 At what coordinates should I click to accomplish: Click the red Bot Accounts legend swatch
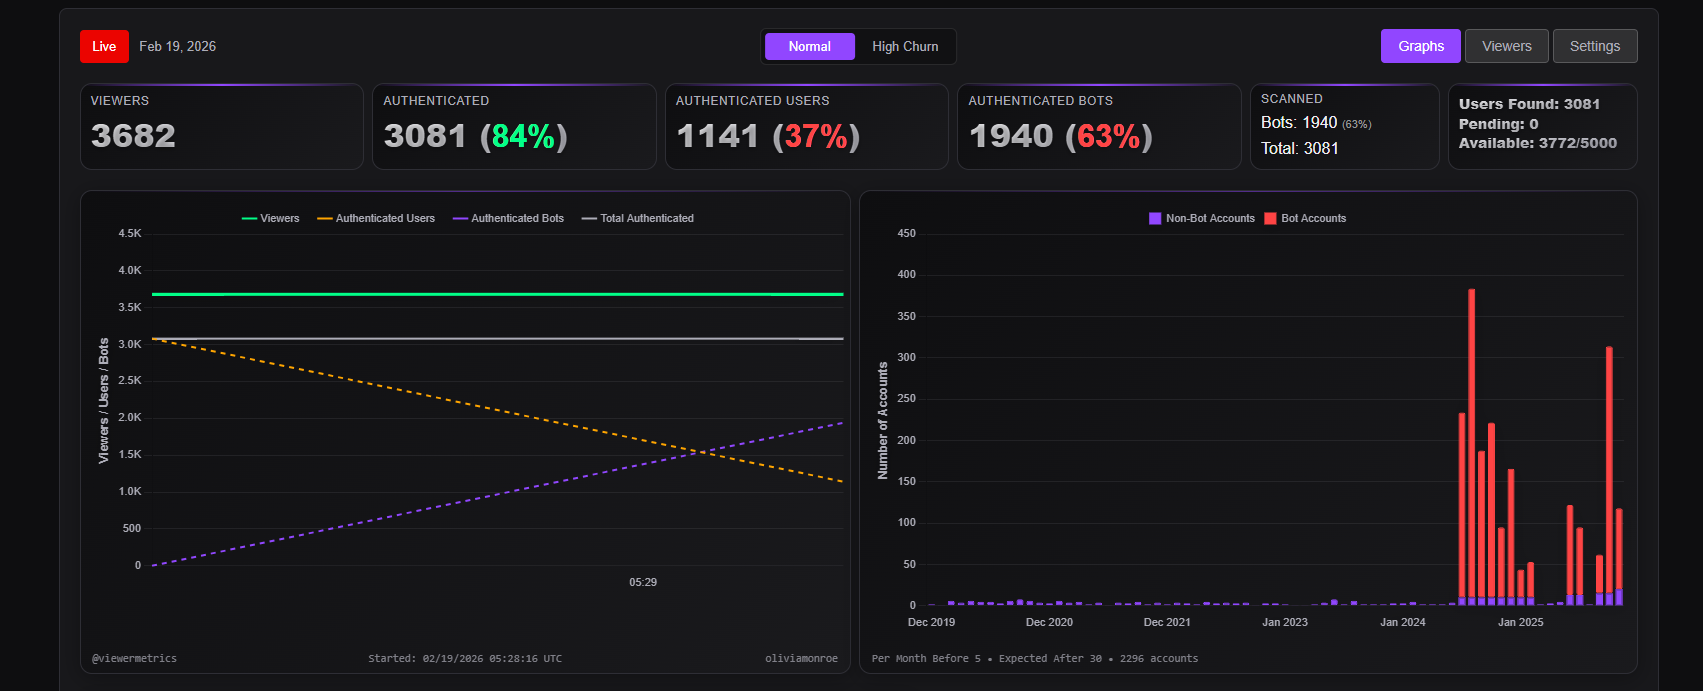click(x=1271, y=218)
